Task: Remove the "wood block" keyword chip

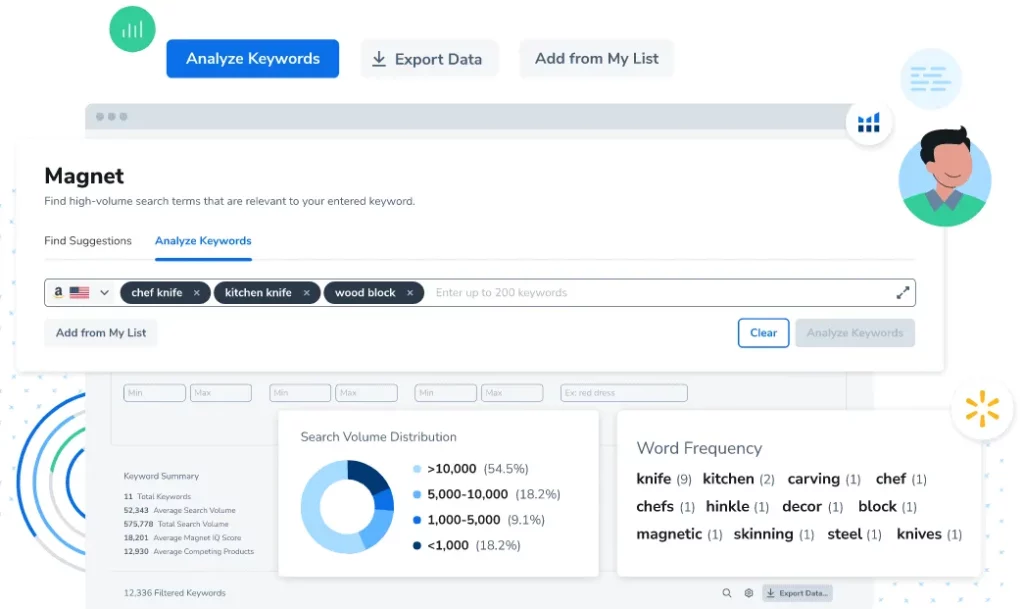Action: 410,293
